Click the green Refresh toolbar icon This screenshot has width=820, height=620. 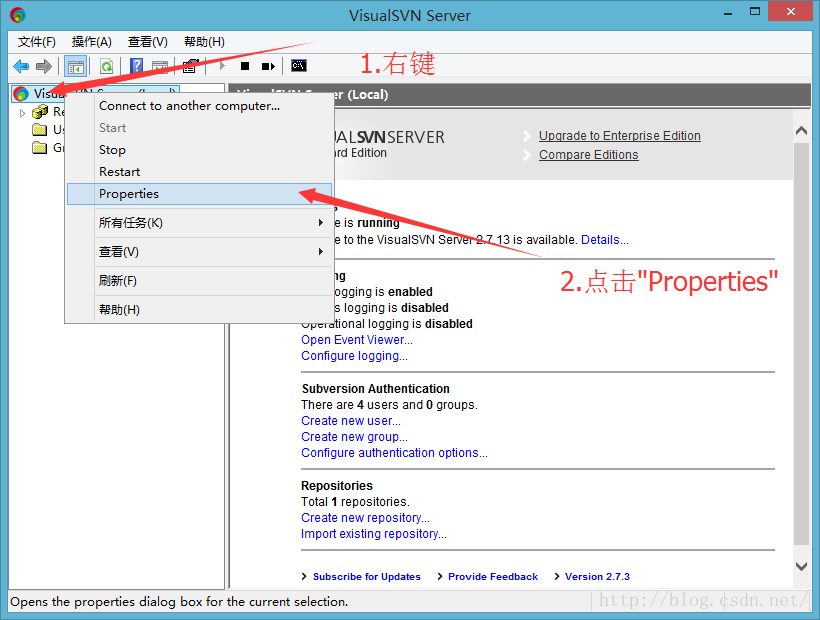107,66
